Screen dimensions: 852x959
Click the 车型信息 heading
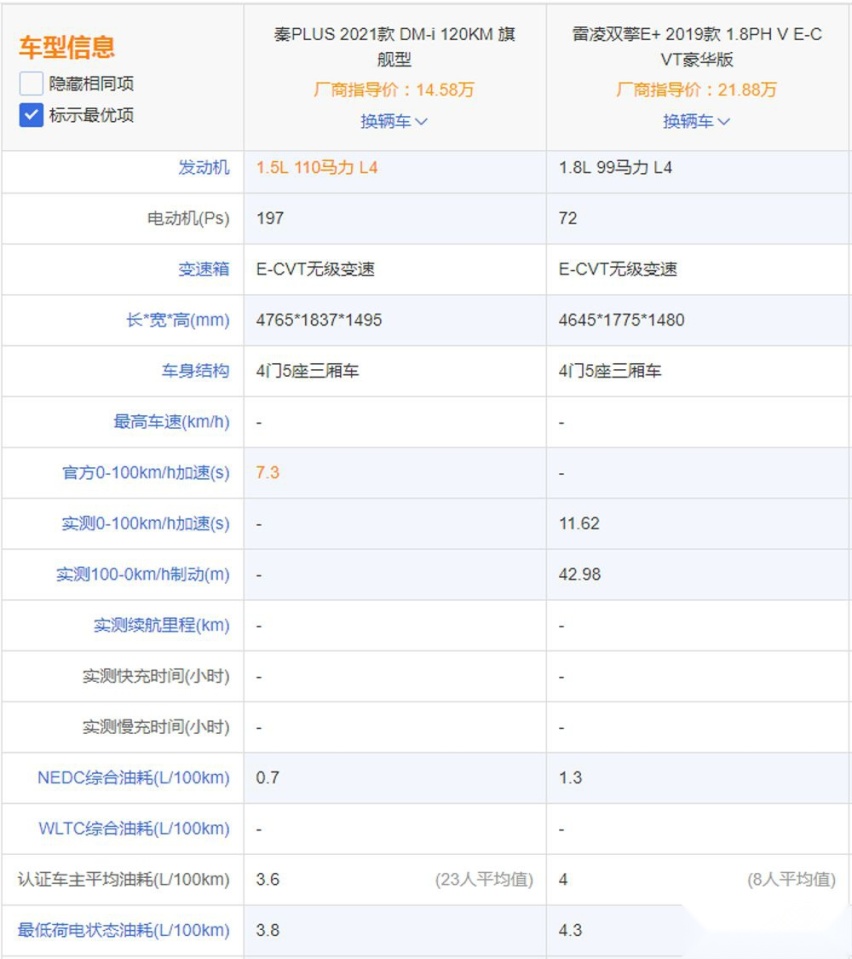[x=67, y=47]
